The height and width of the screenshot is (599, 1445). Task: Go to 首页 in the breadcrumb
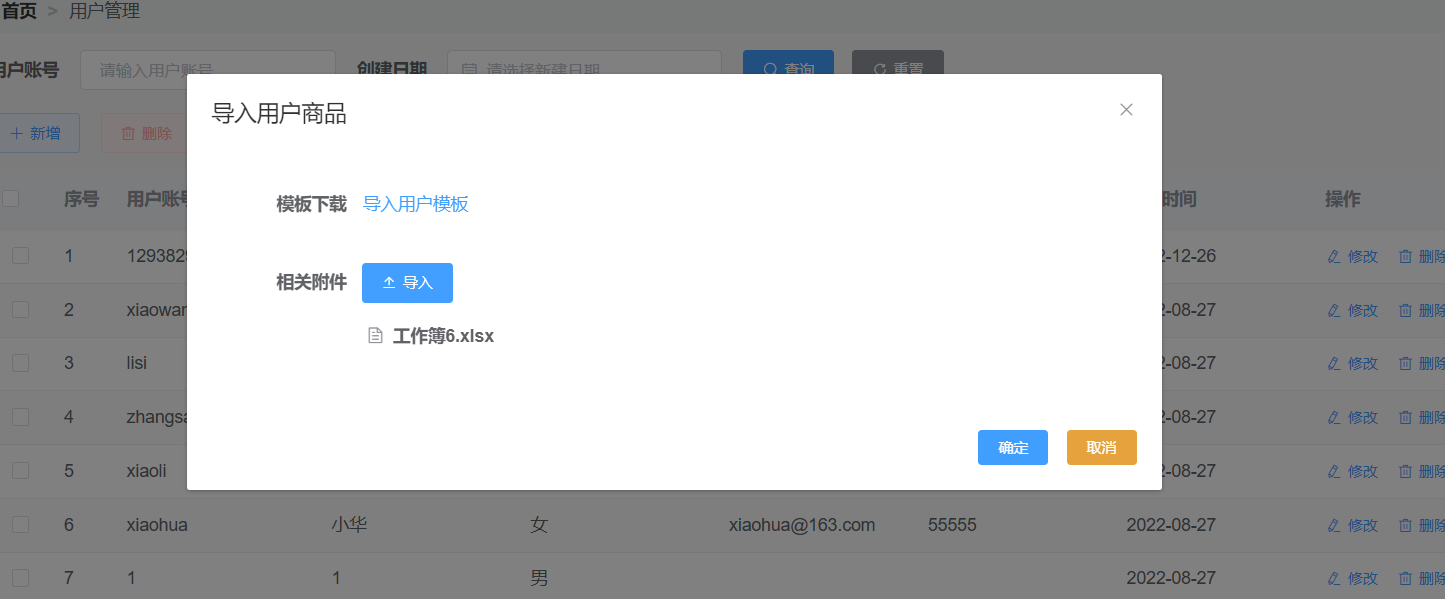19,12
